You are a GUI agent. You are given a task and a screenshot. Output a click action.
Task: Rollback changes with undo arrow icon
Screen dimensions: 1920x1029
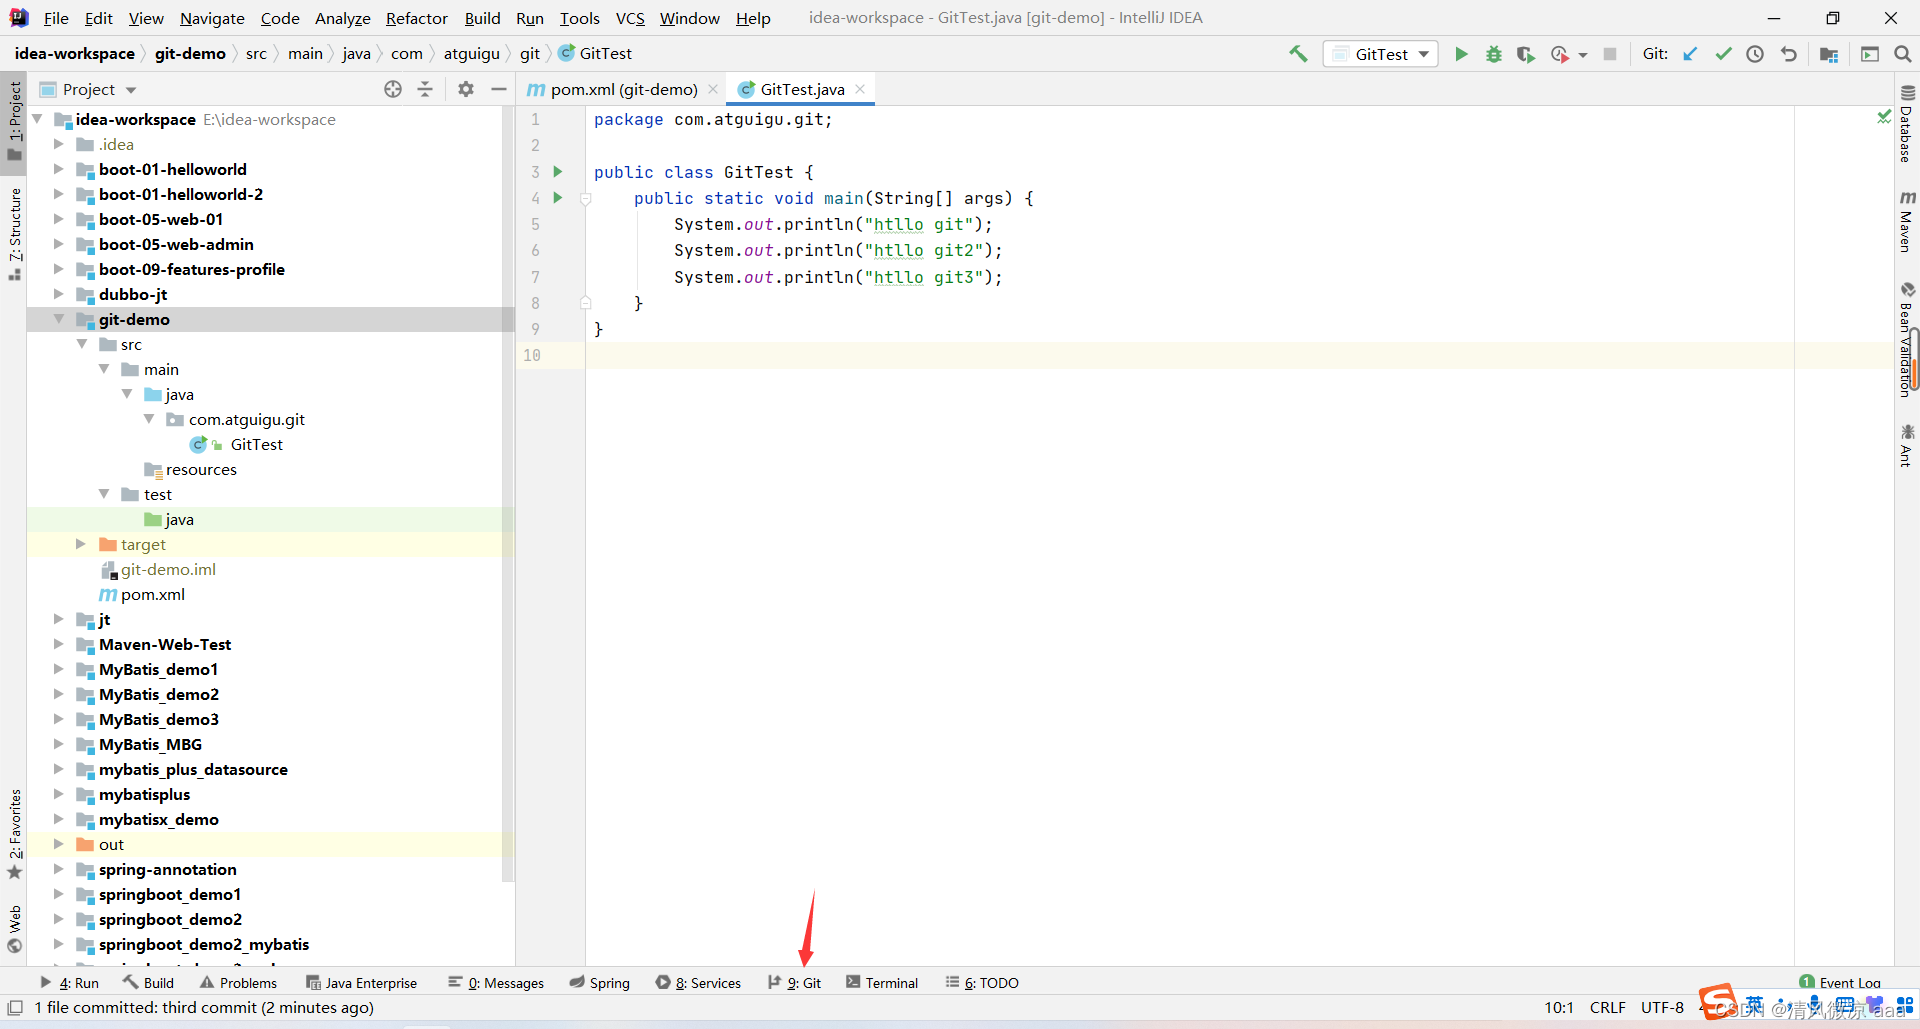pos(1788,54)
